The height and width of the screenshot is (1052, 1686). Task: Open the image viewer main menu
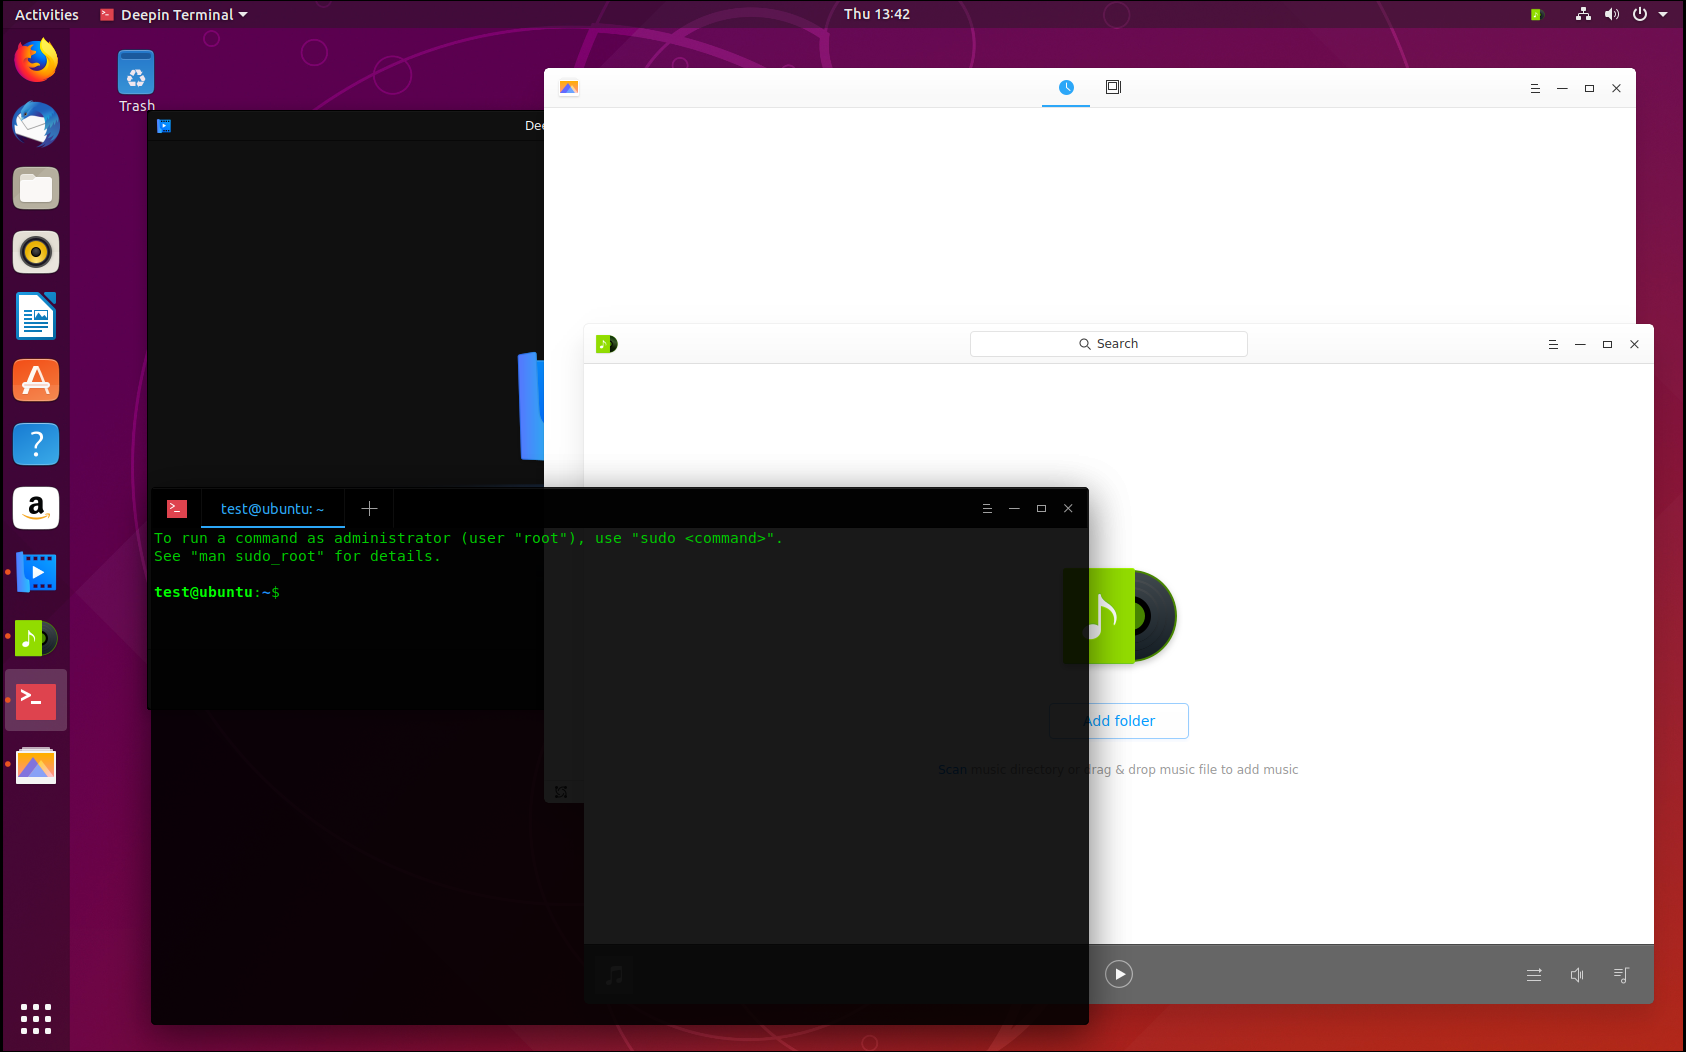click(1535, 89)
